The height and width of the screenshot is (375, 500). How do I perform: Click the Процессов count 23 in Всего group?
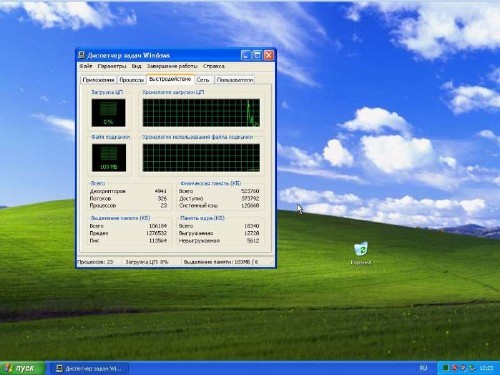[x=164, y=205]
